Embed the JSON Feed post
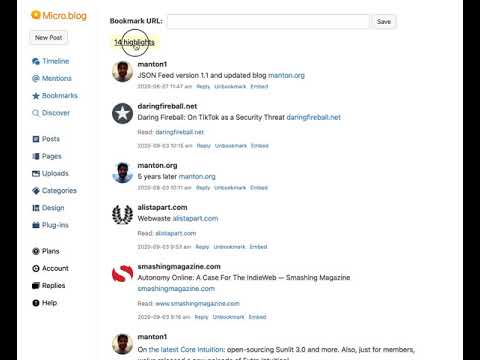The height and width of the screenshot is (360, 480). (259, 87)
